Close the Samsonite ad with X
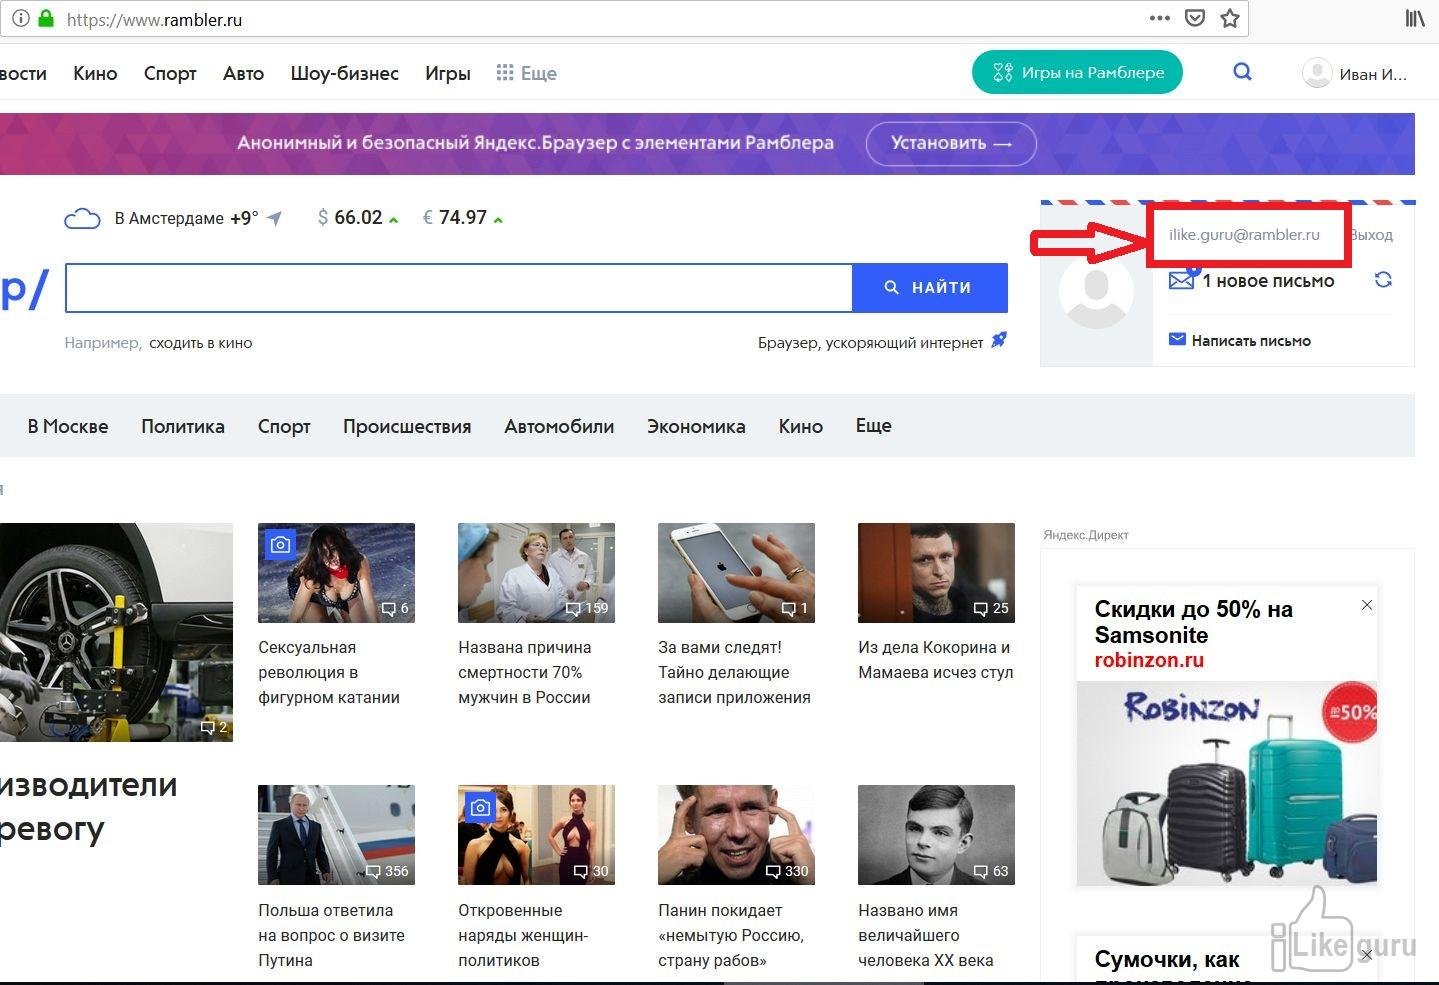The width and height of the screenshot is (1439, 985). 1367,605
